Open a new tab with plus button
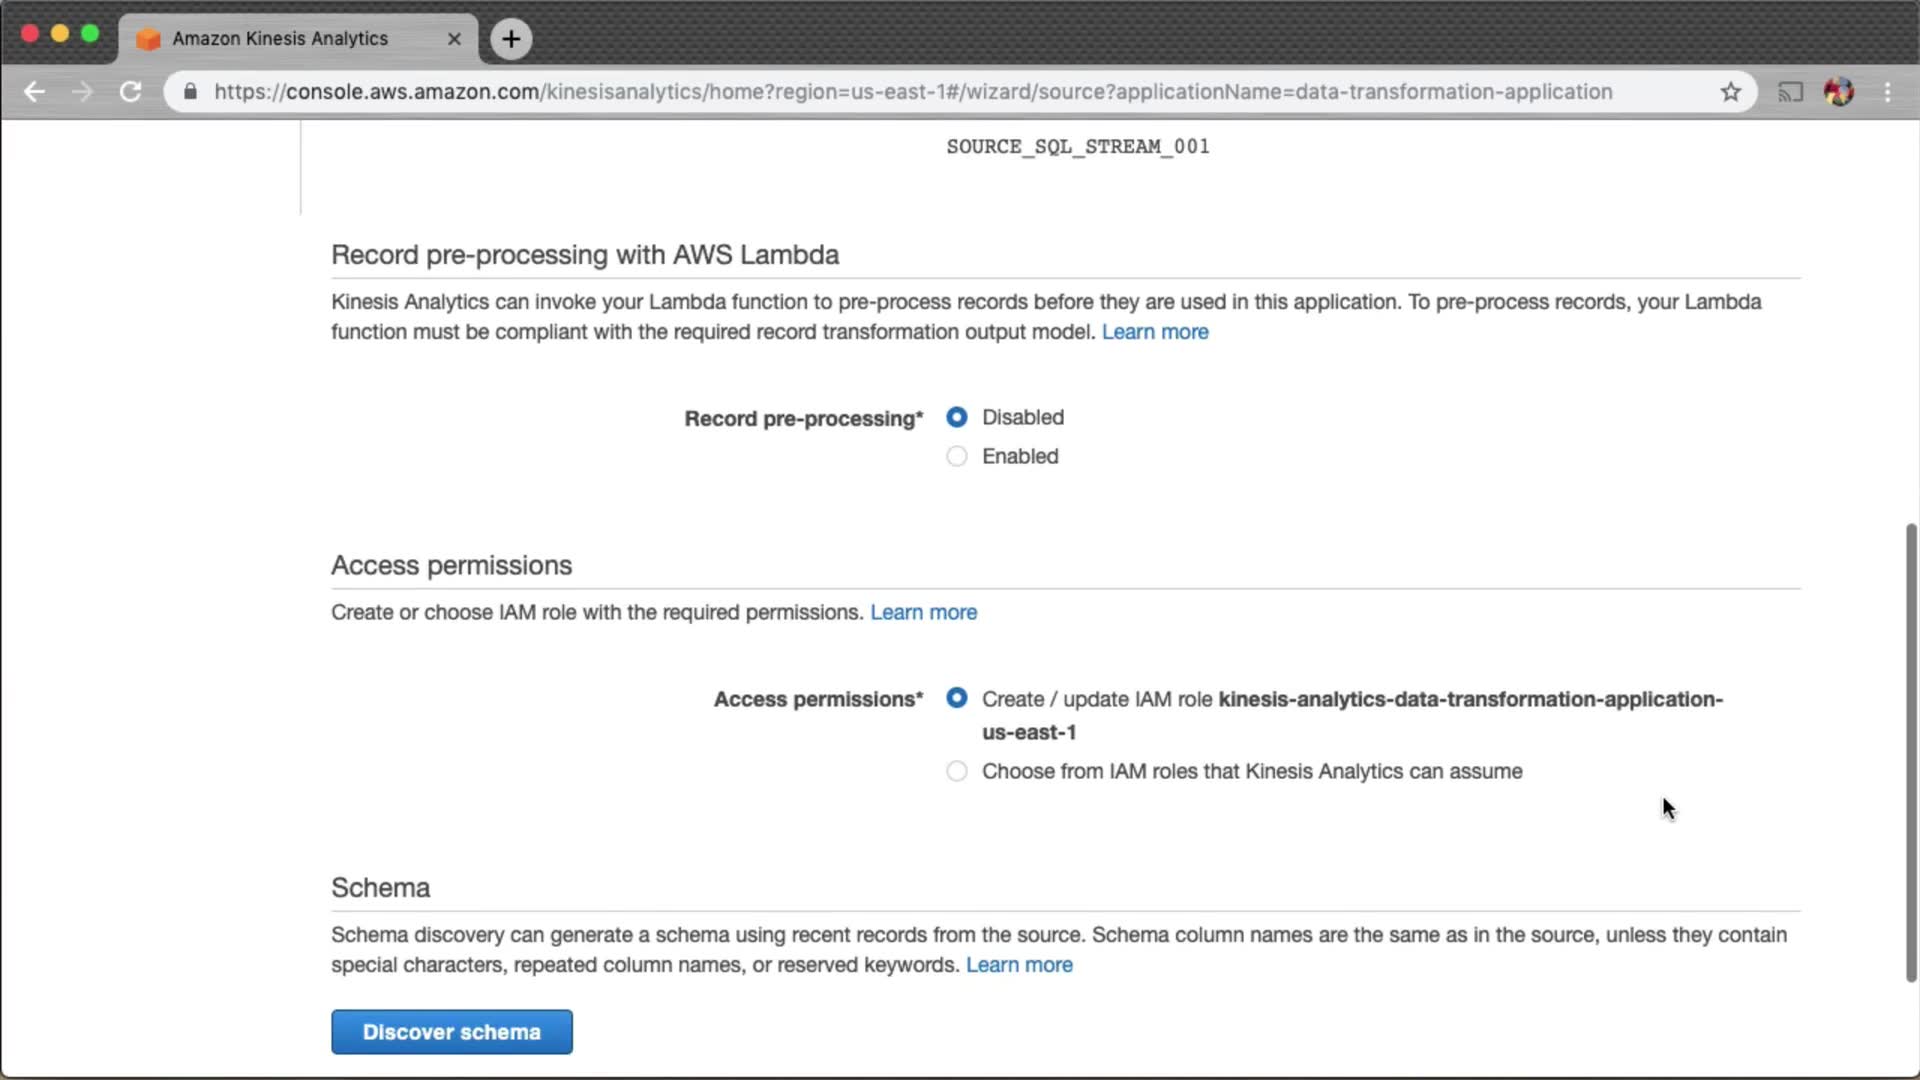Image resolution: width=1920 pixels, height=1080 pixels. click(x=511, y=39)
